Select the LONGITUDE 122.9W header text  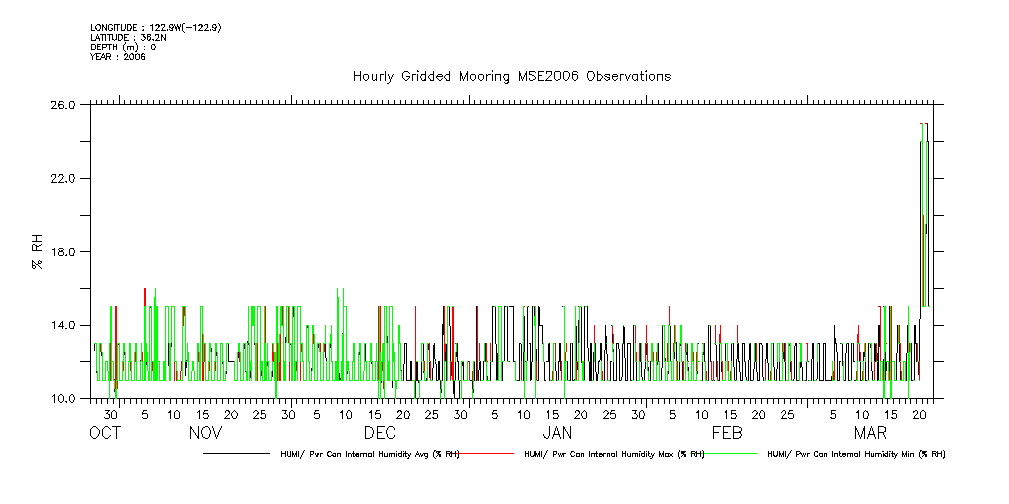coord(155,27)
